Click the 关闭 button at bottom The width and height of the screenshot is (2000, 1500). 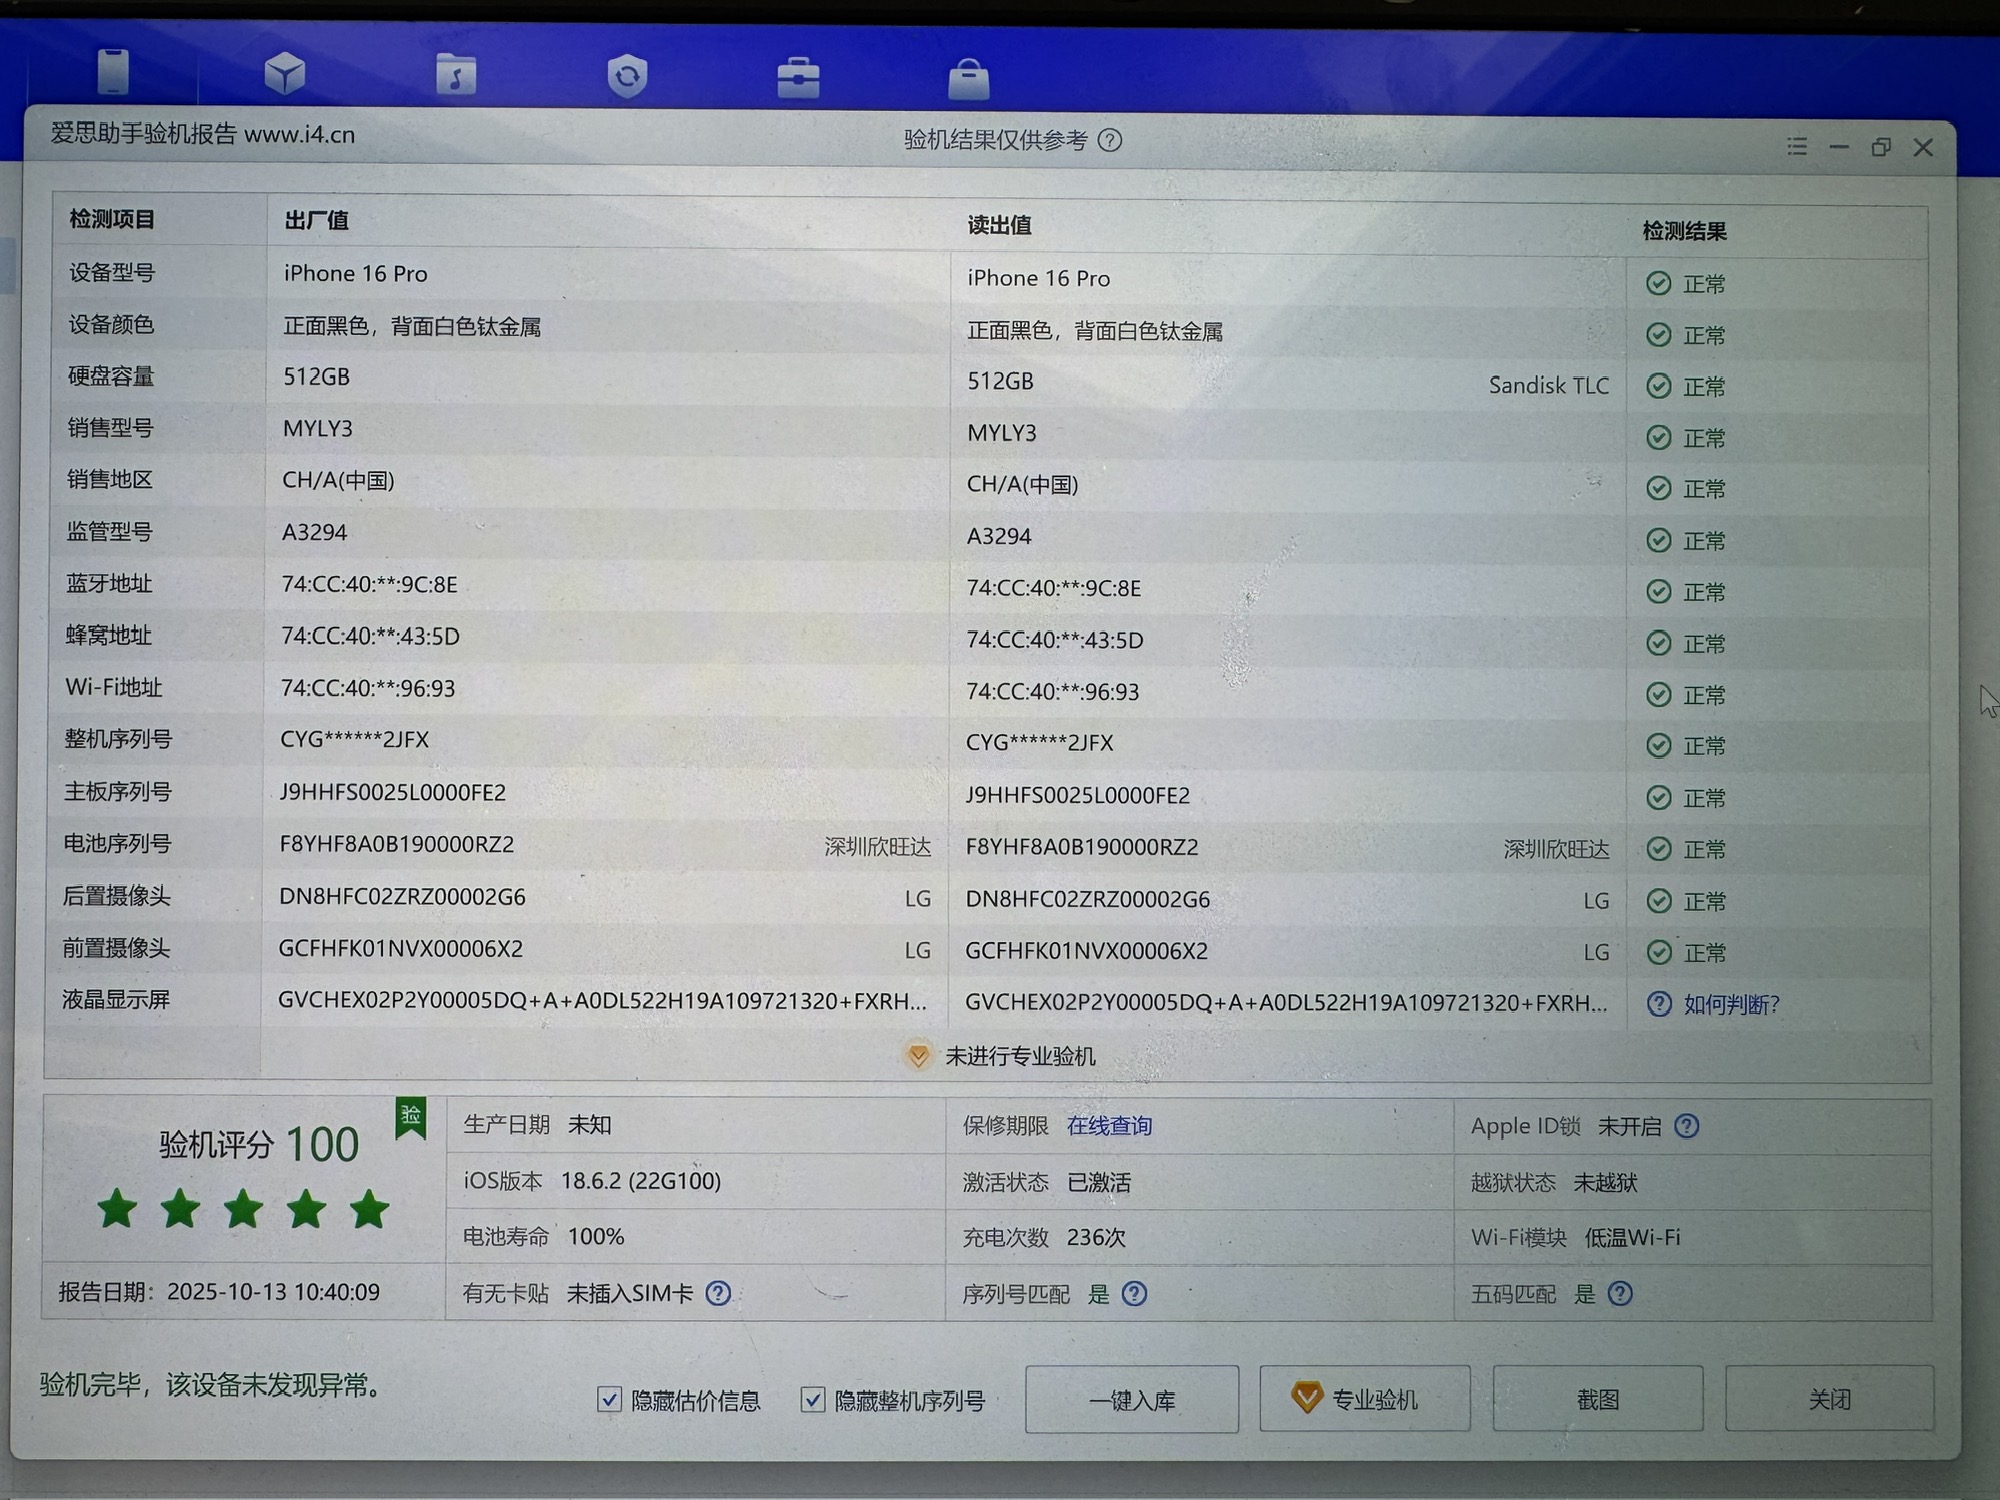coord(1829,1398)
